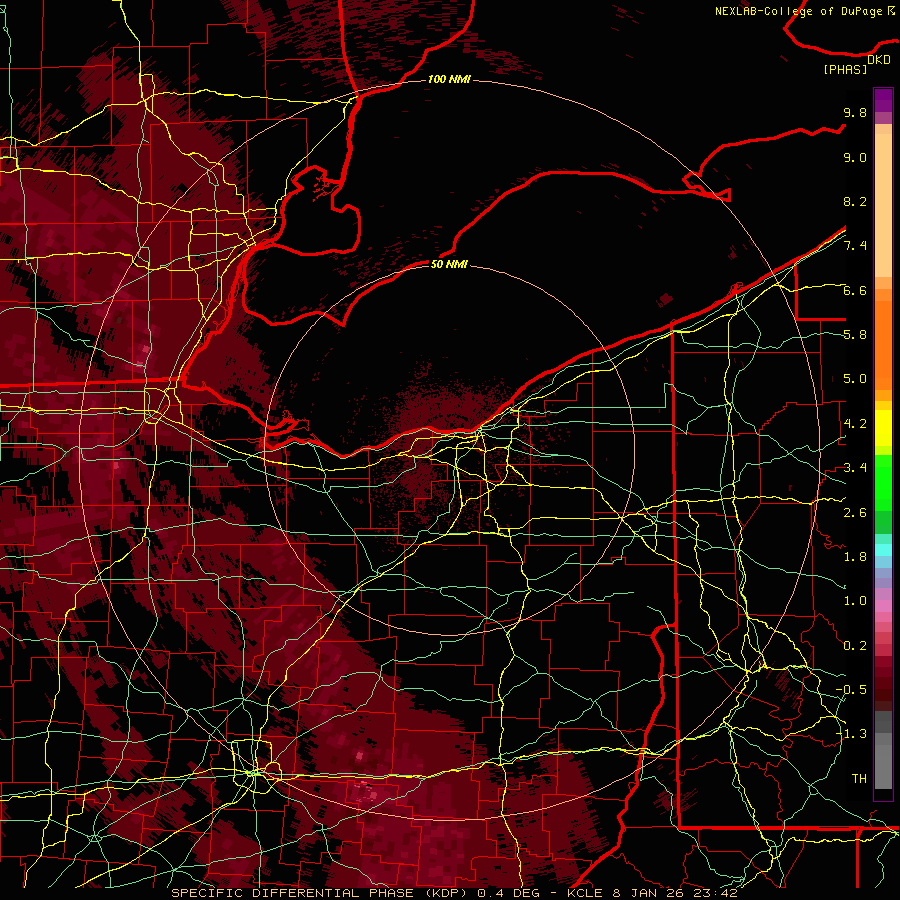Select the -0.5 scale label
Image resolution: width=900 pixels, height=900 pixels.
pyautogui.click(x=851, y=690)
